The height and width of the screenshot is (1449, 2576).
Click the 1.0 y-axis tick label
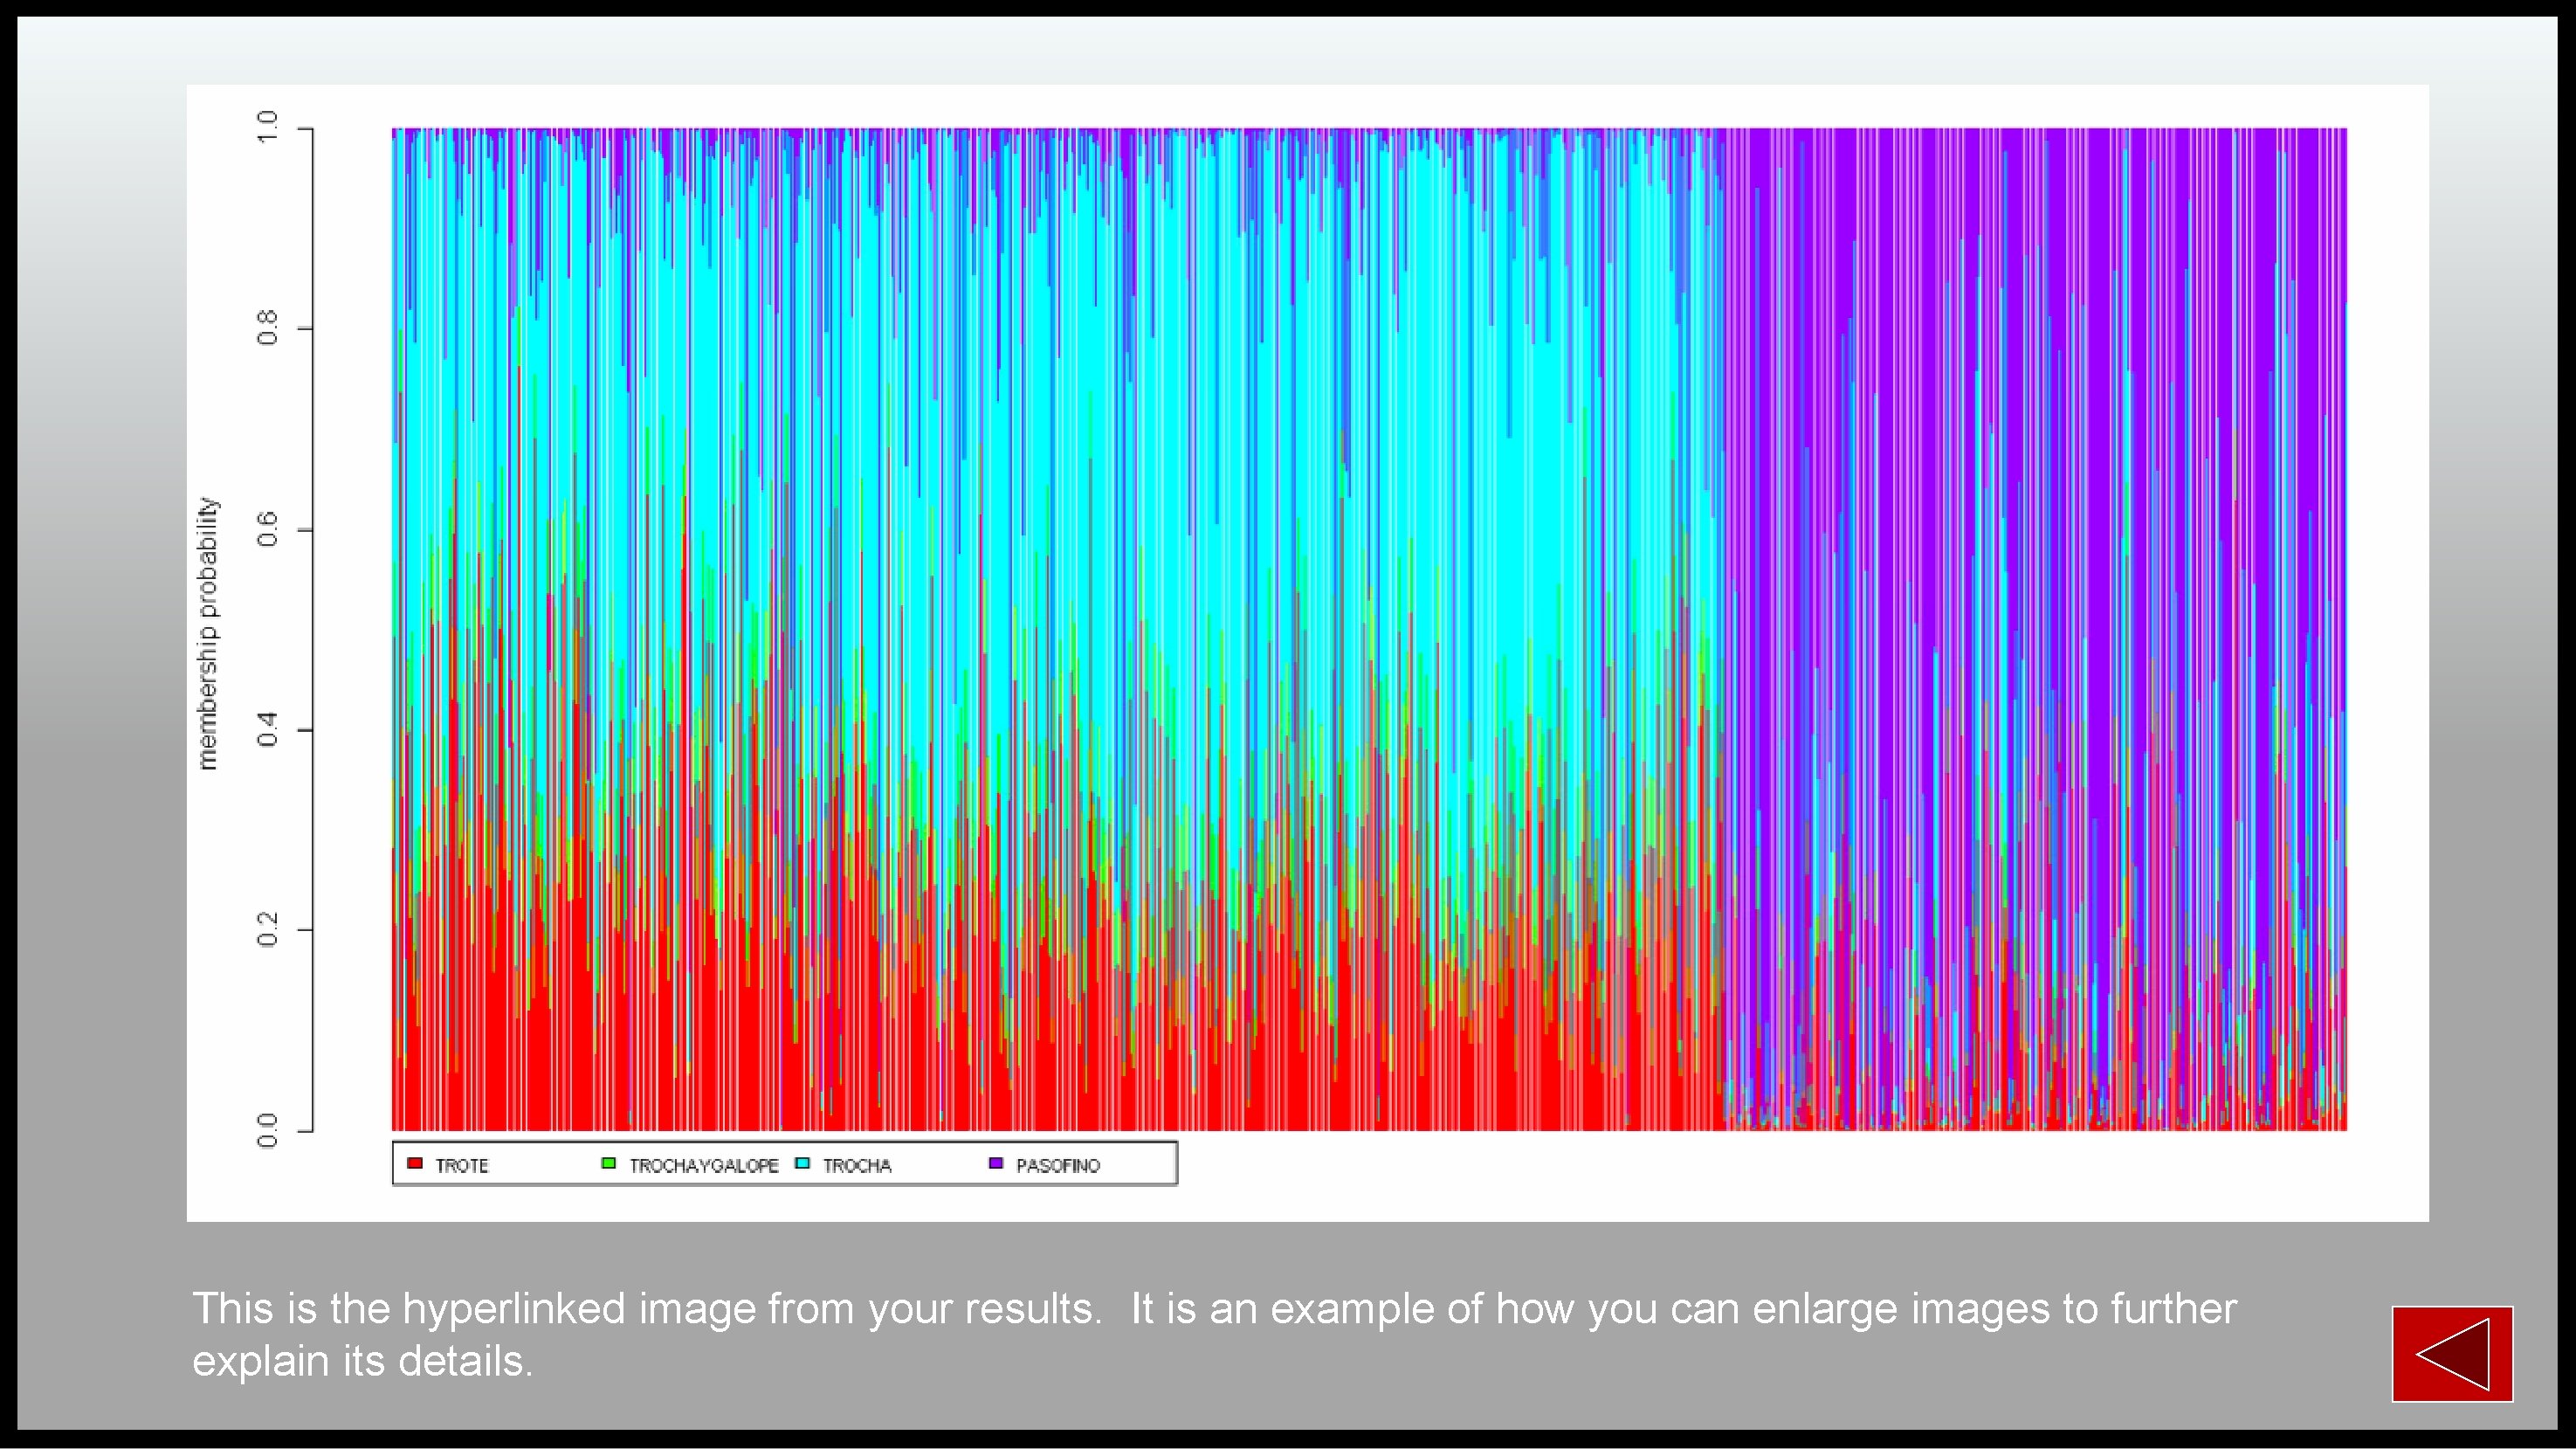[267, 128]
